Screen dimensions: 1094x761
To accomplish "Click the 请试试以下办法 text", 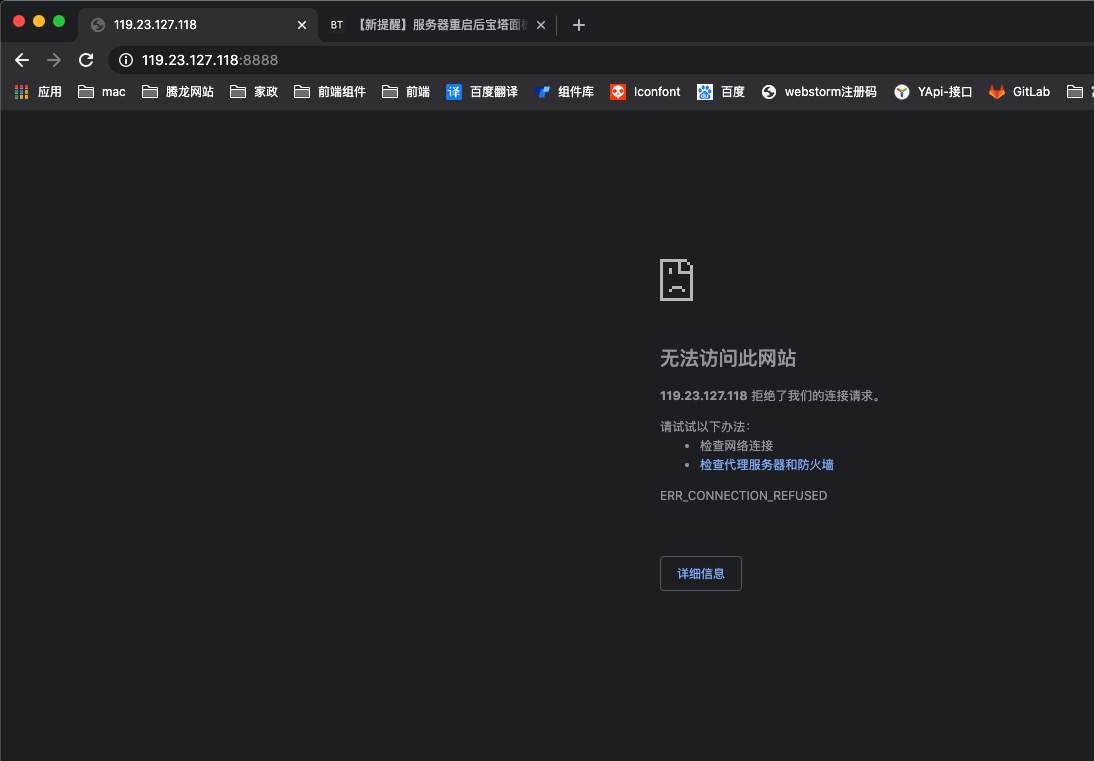I will [705, 427].
